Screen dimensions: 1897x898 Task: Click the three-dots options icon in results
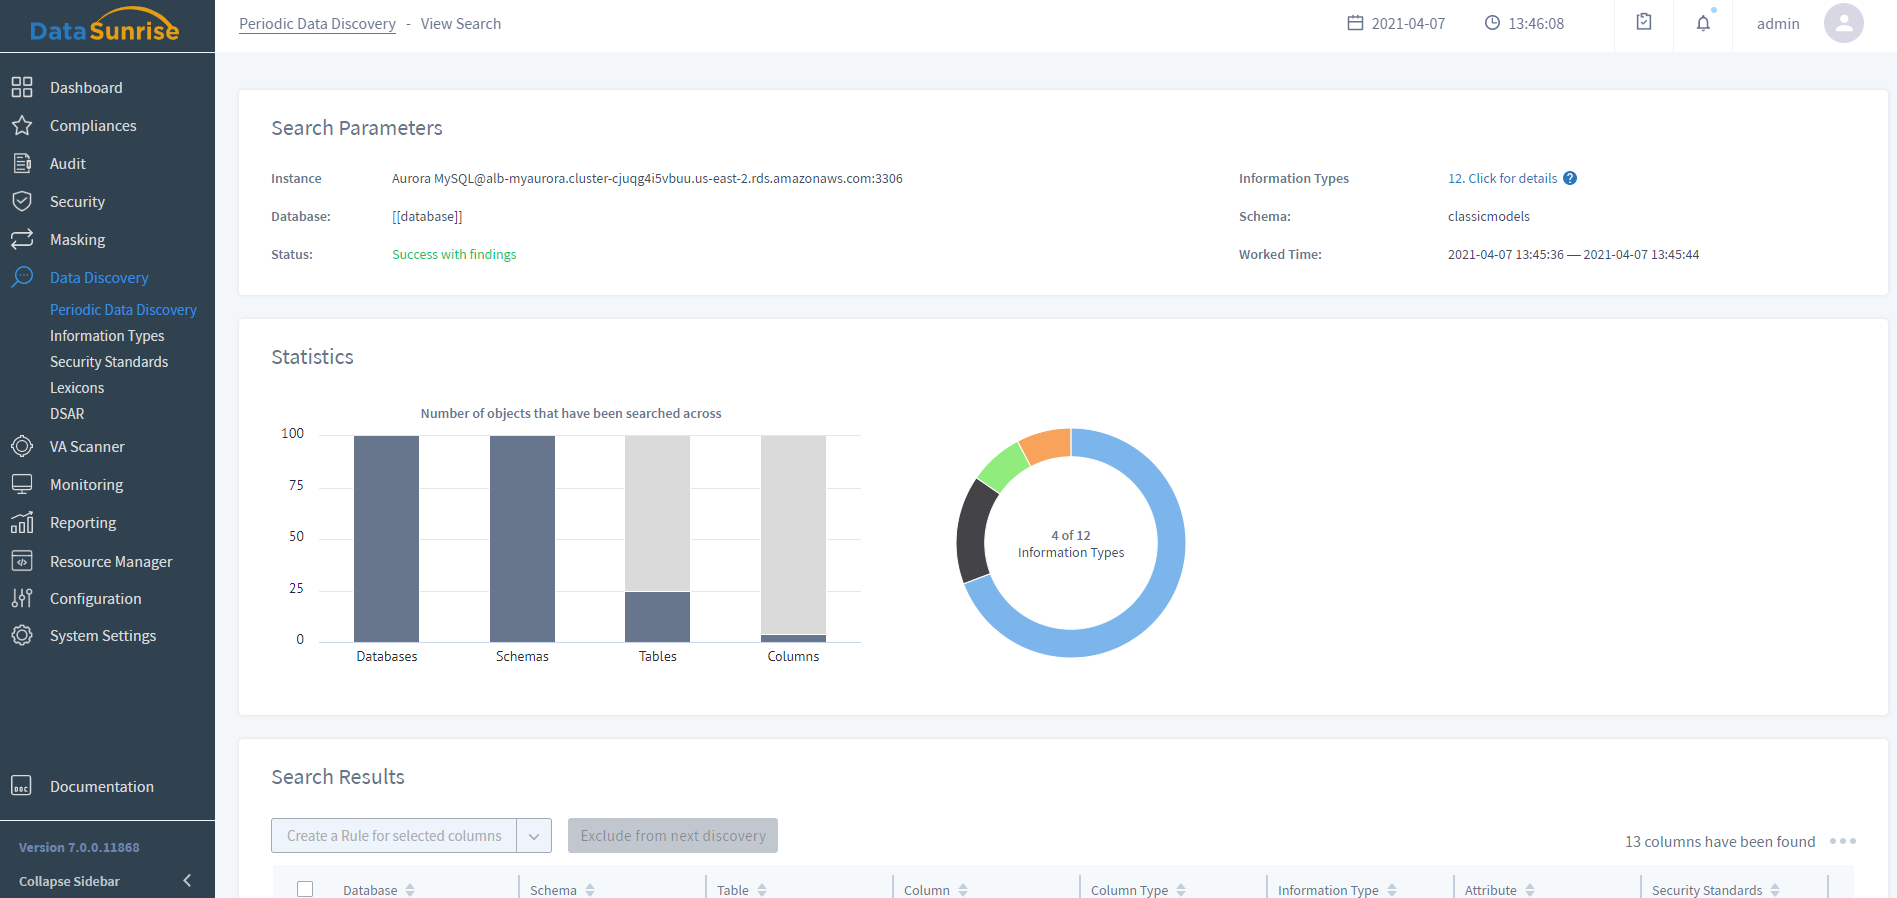click(1842, 841)
